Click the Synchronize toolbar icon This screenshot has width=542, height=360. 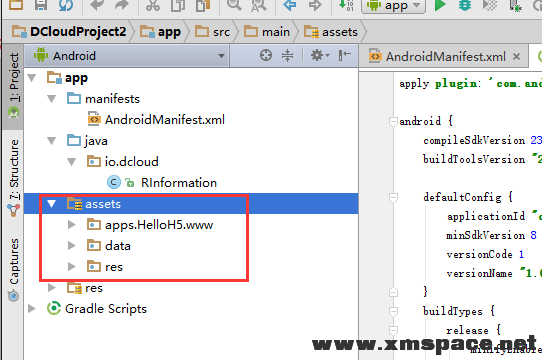65,5
